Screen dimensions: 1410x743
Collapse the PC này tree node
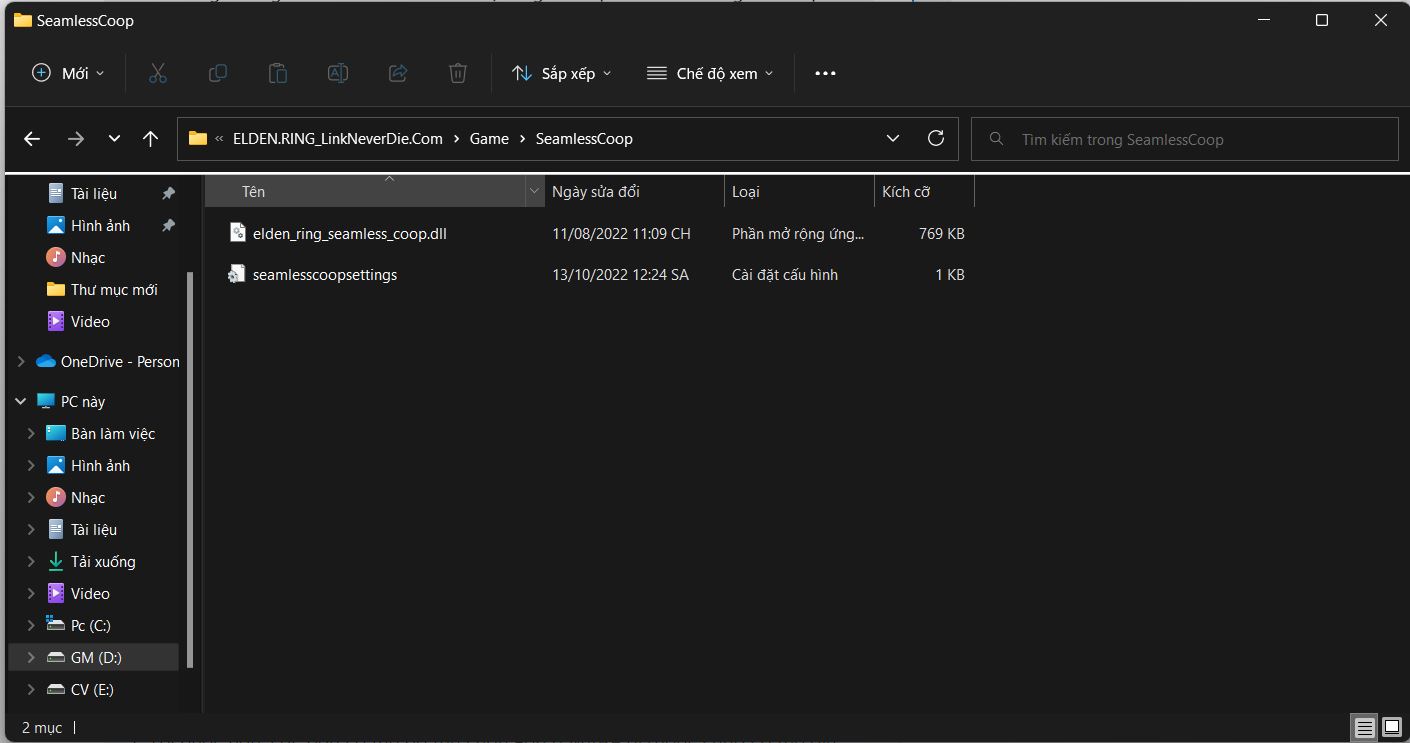click(x=21, y=401)
